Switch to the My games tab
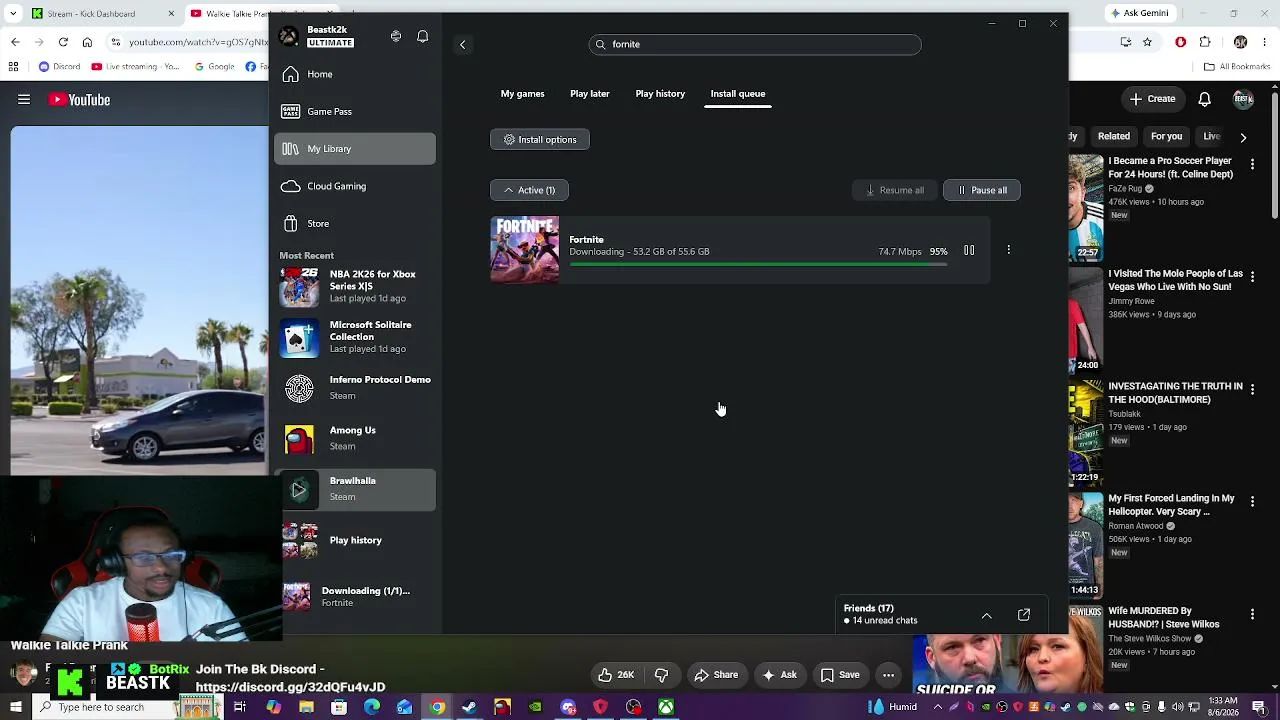 (522, 94)
